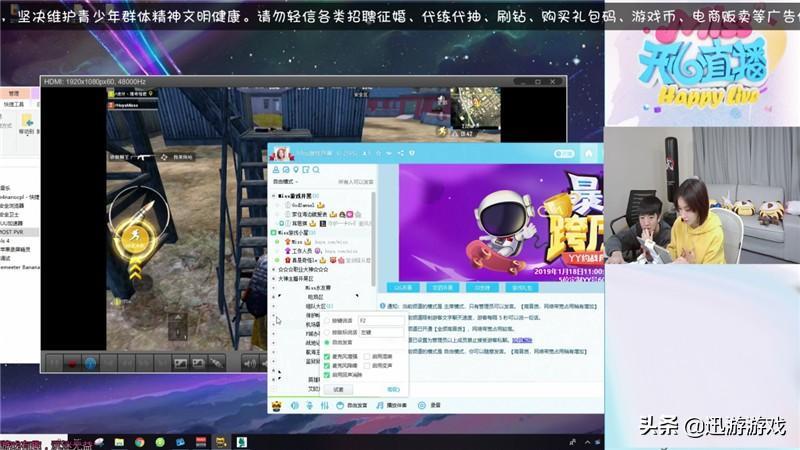Open the 自由发言 speak-mode menu in bottom bar
The width and height of the screenshot is (800, 450).
coord(352,406)
